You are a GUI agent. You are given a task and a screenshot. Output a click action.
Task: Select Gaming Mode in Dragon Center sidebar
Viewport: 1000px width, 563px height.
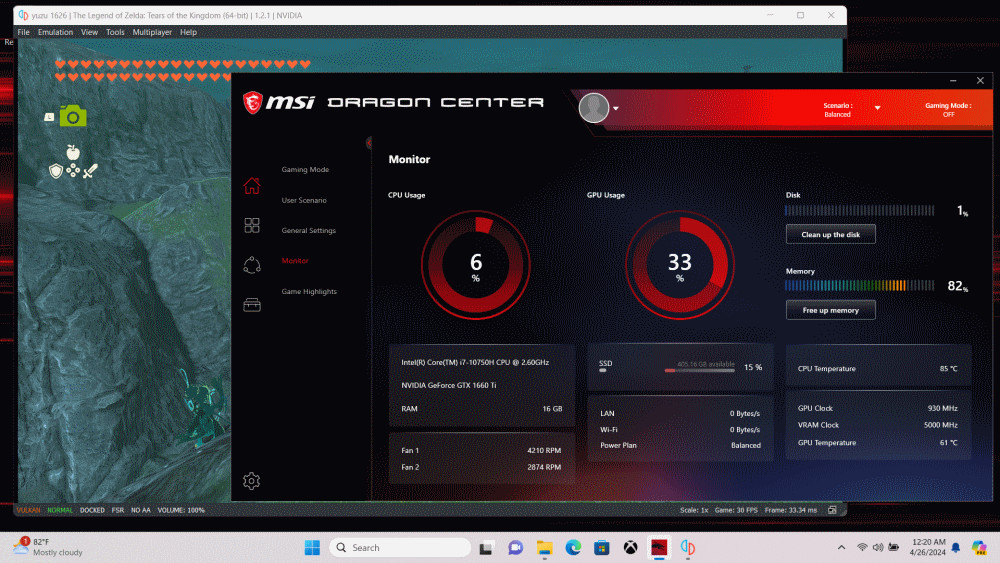tap(305, 170)
